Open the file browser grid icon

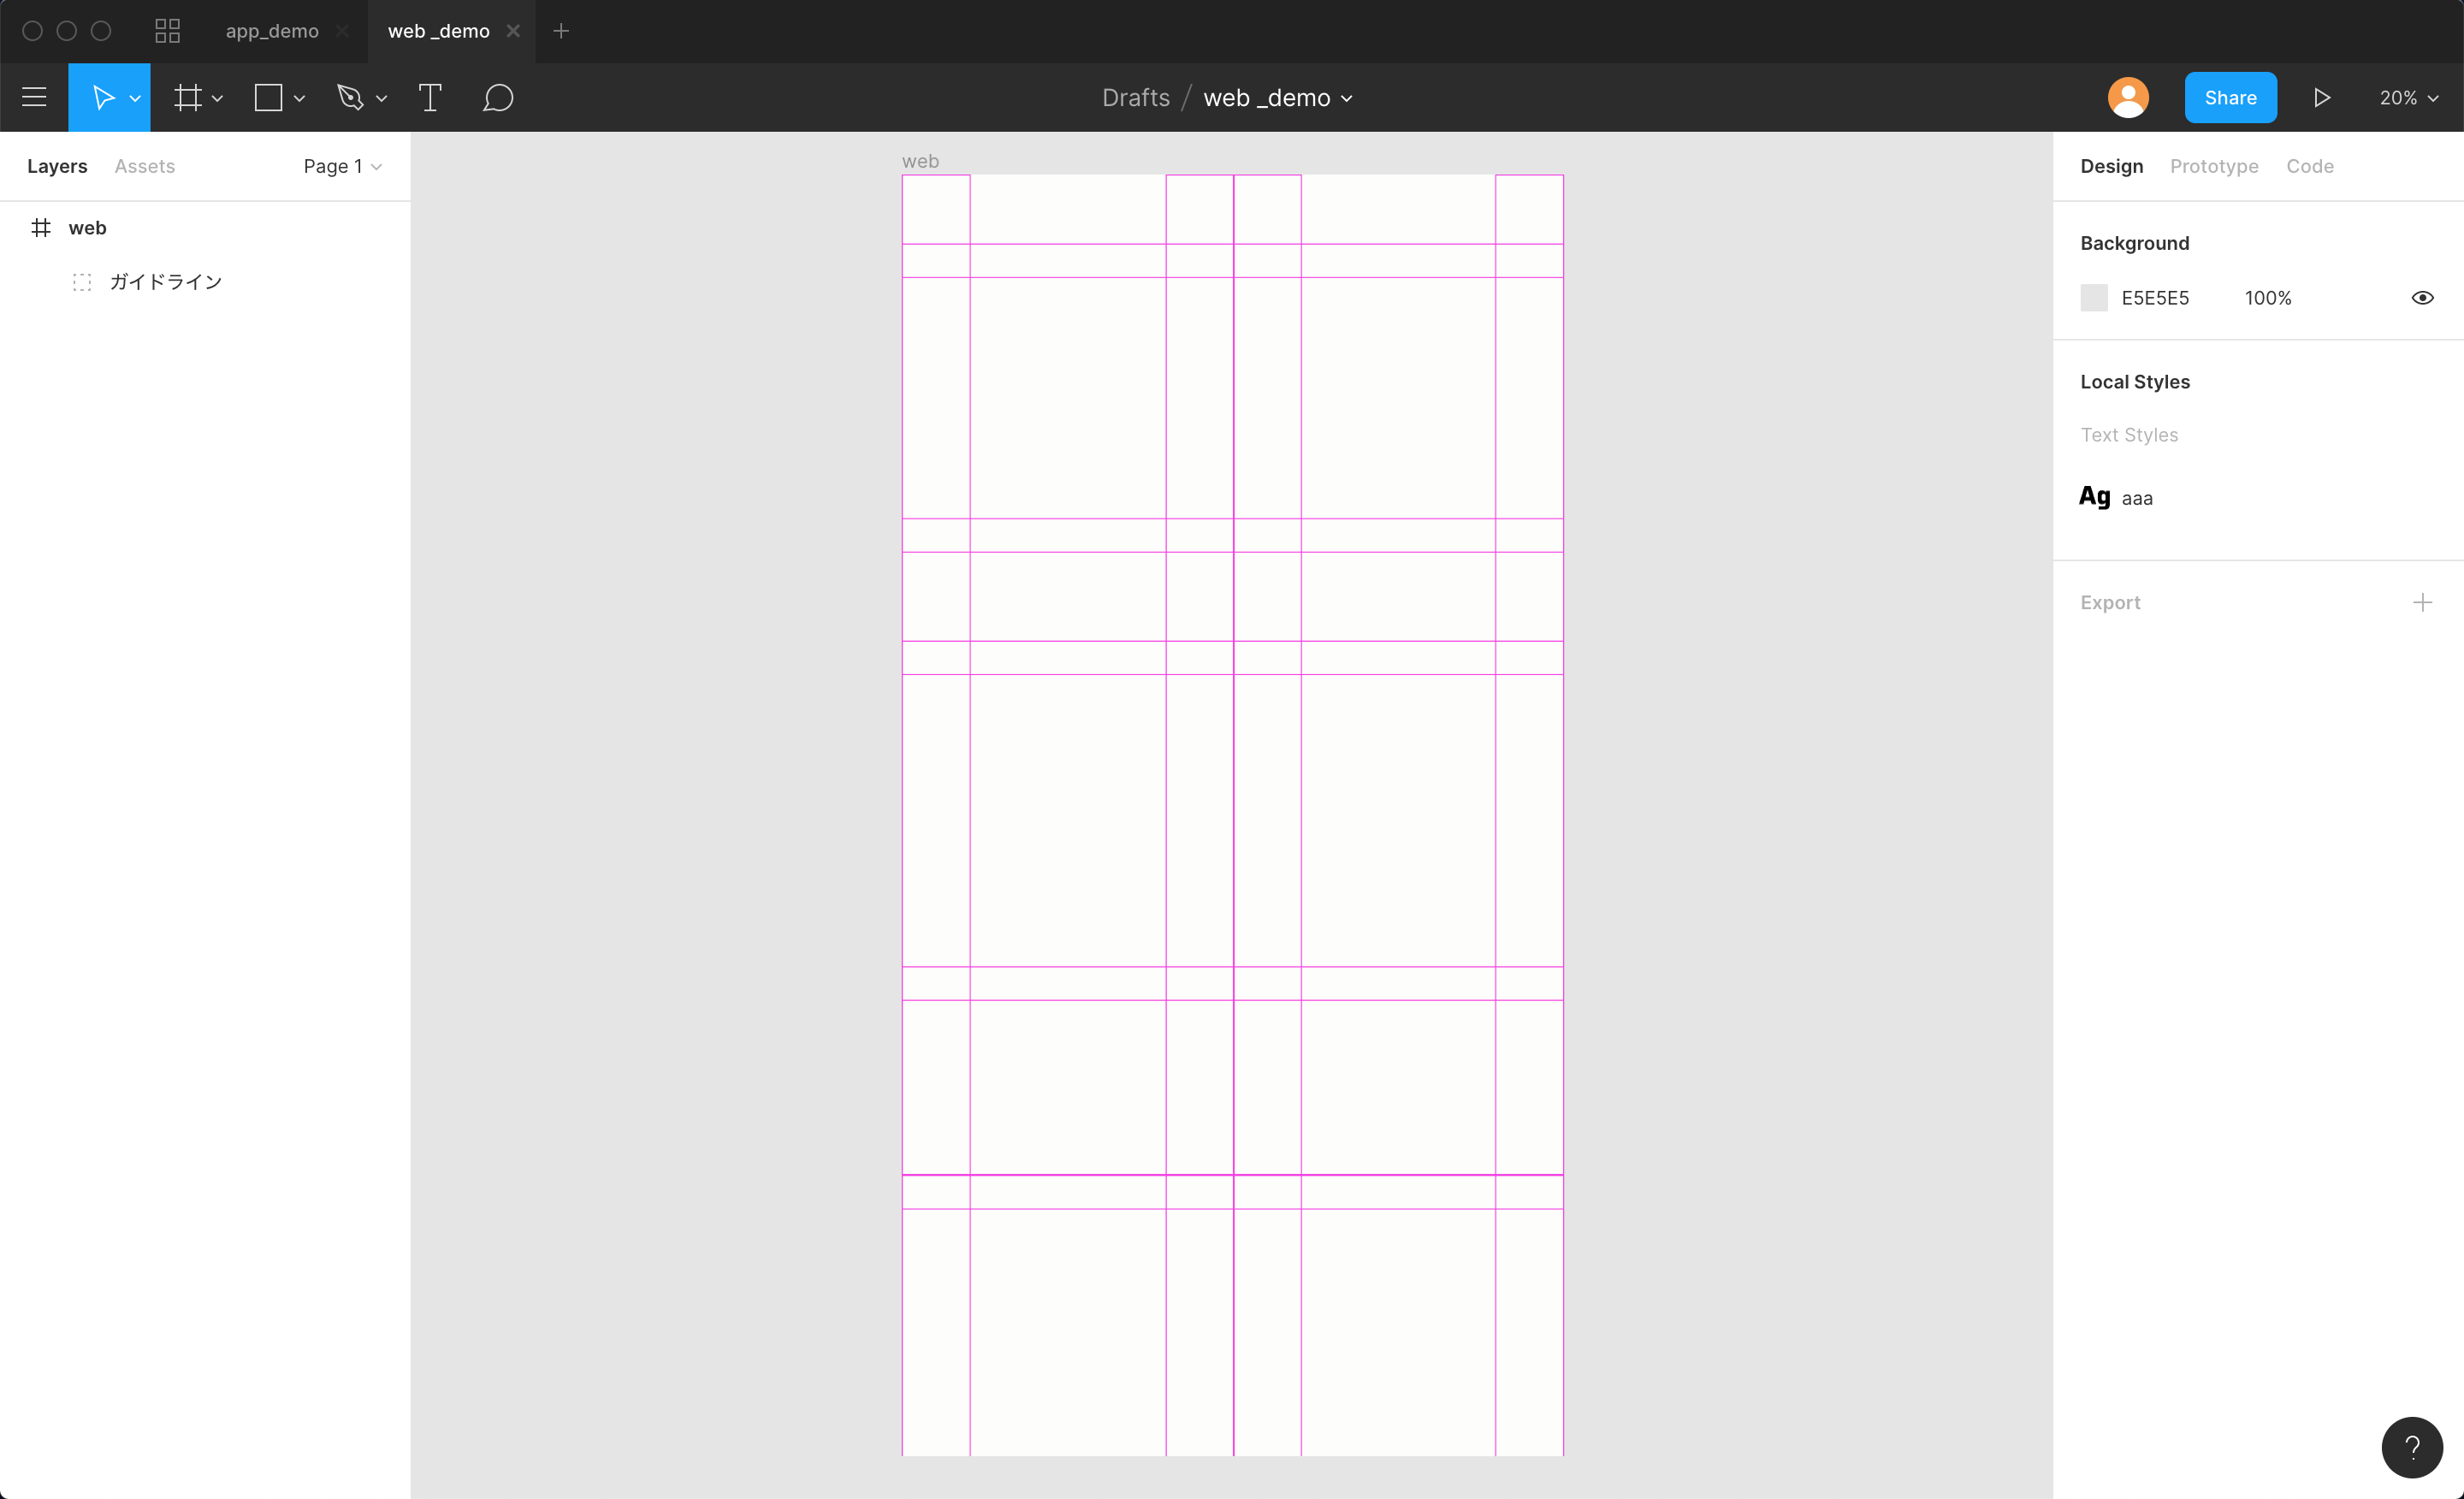click(168, 31)
